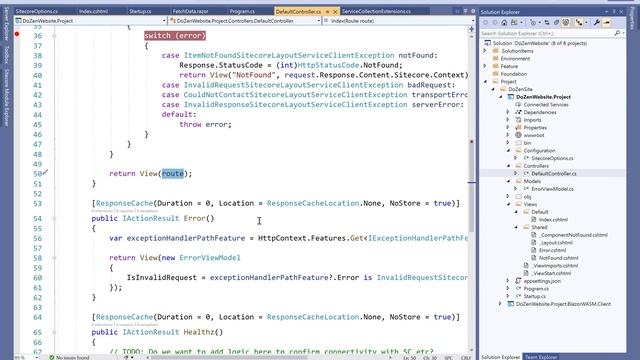Click the green No issues found checkmark
Viewport: 640px width, 360px height.
(x=52, y=358)
